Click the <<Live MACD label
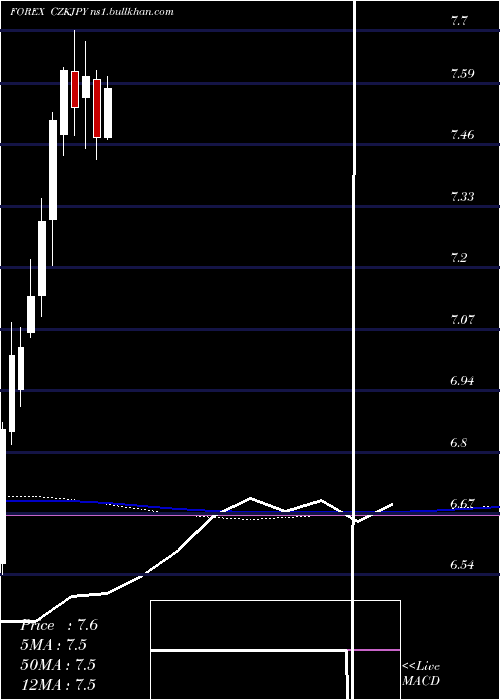This screenshot has width=500, height=700. 421,674
